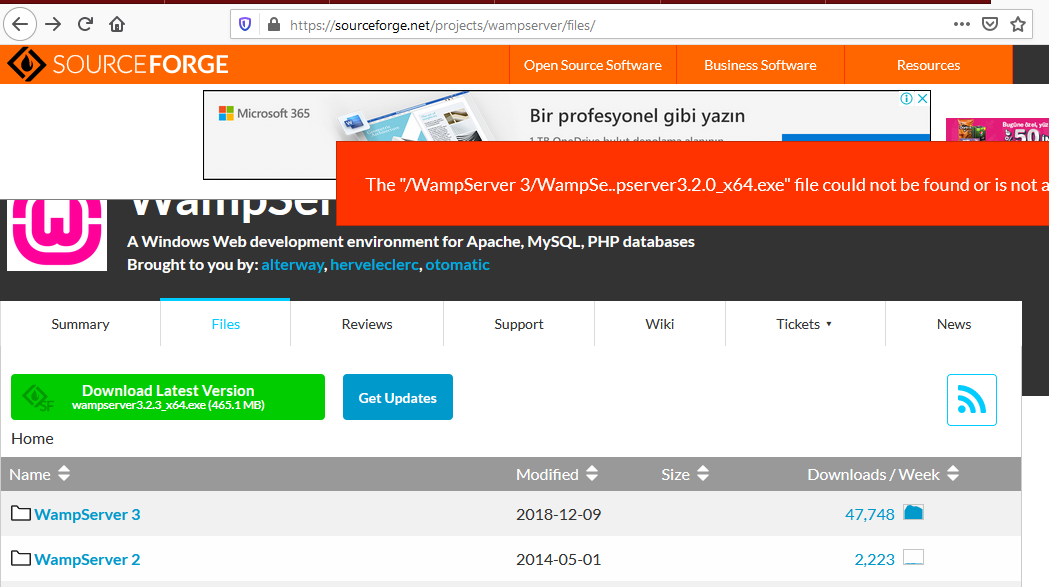Open the RSS feed icon button

pos(971,400)
